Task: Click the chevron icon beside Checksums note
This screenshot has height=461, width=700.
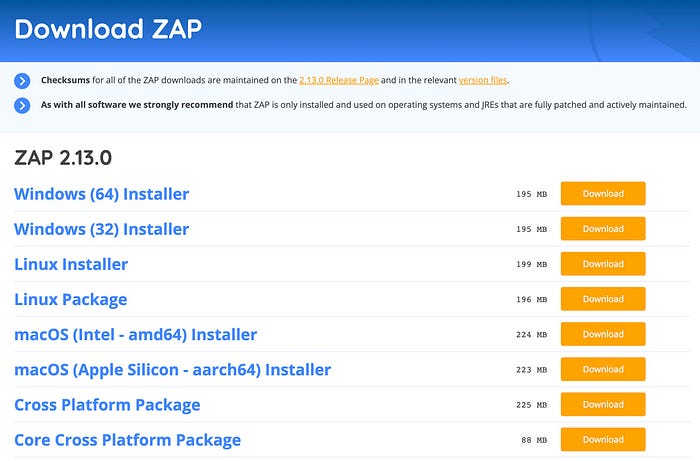Action: [22, 81]
